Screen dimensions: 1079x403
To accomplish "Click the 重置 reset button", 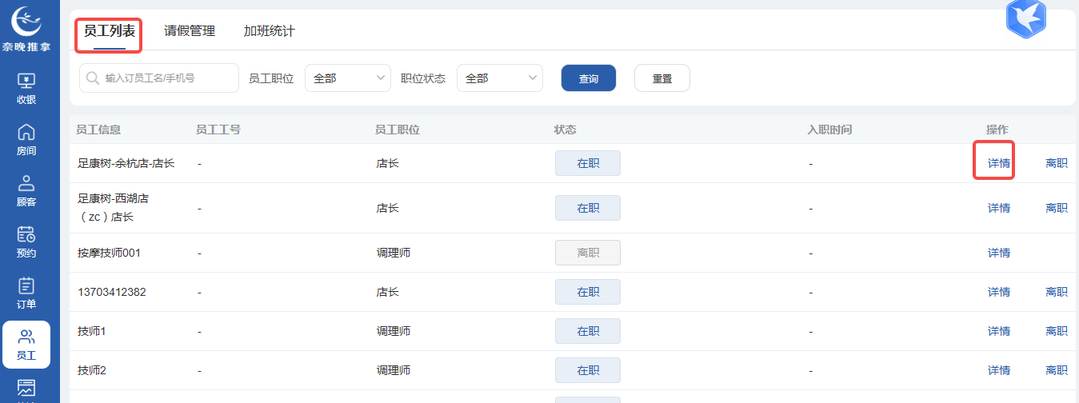I will pos(662,78).
